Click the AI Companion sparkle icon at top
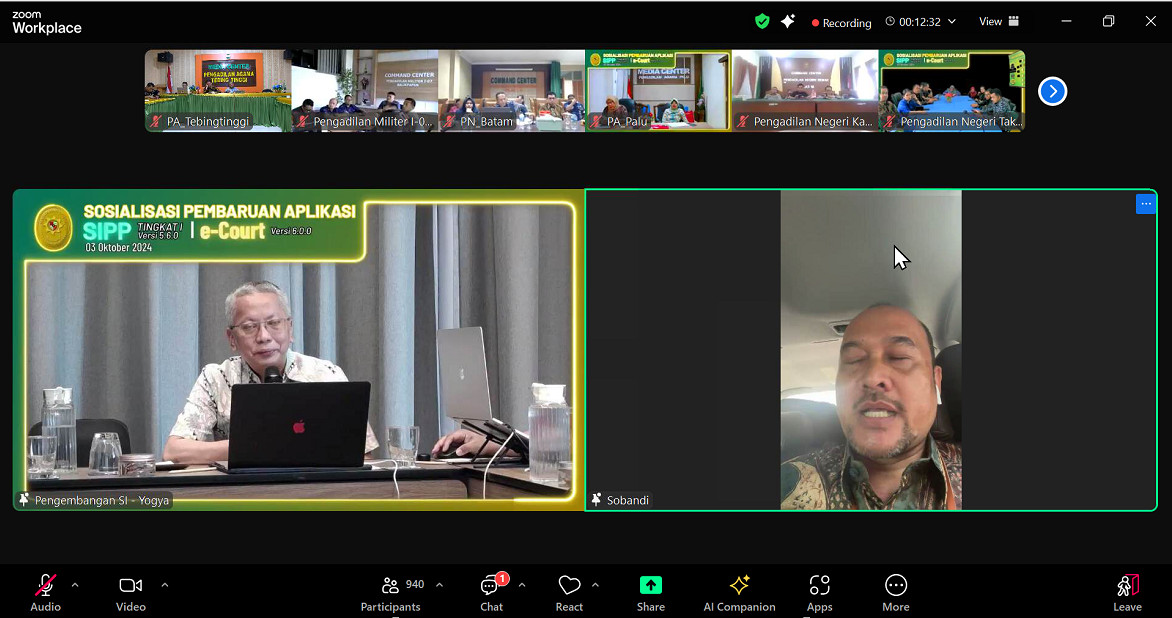1172x618 pixels. coord(788,21)
